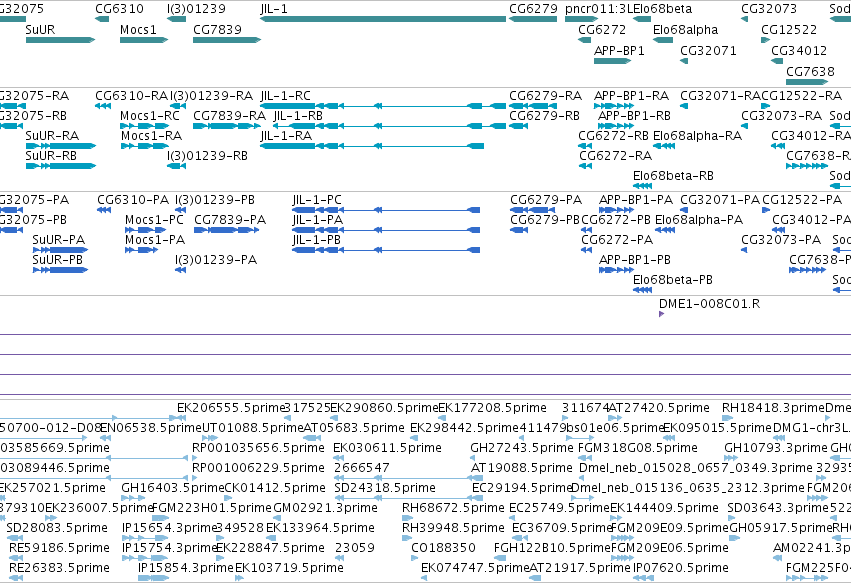Select the CG7839-PA protein label
The width and height of the screenshot is (851, 583).
[230, 219]
